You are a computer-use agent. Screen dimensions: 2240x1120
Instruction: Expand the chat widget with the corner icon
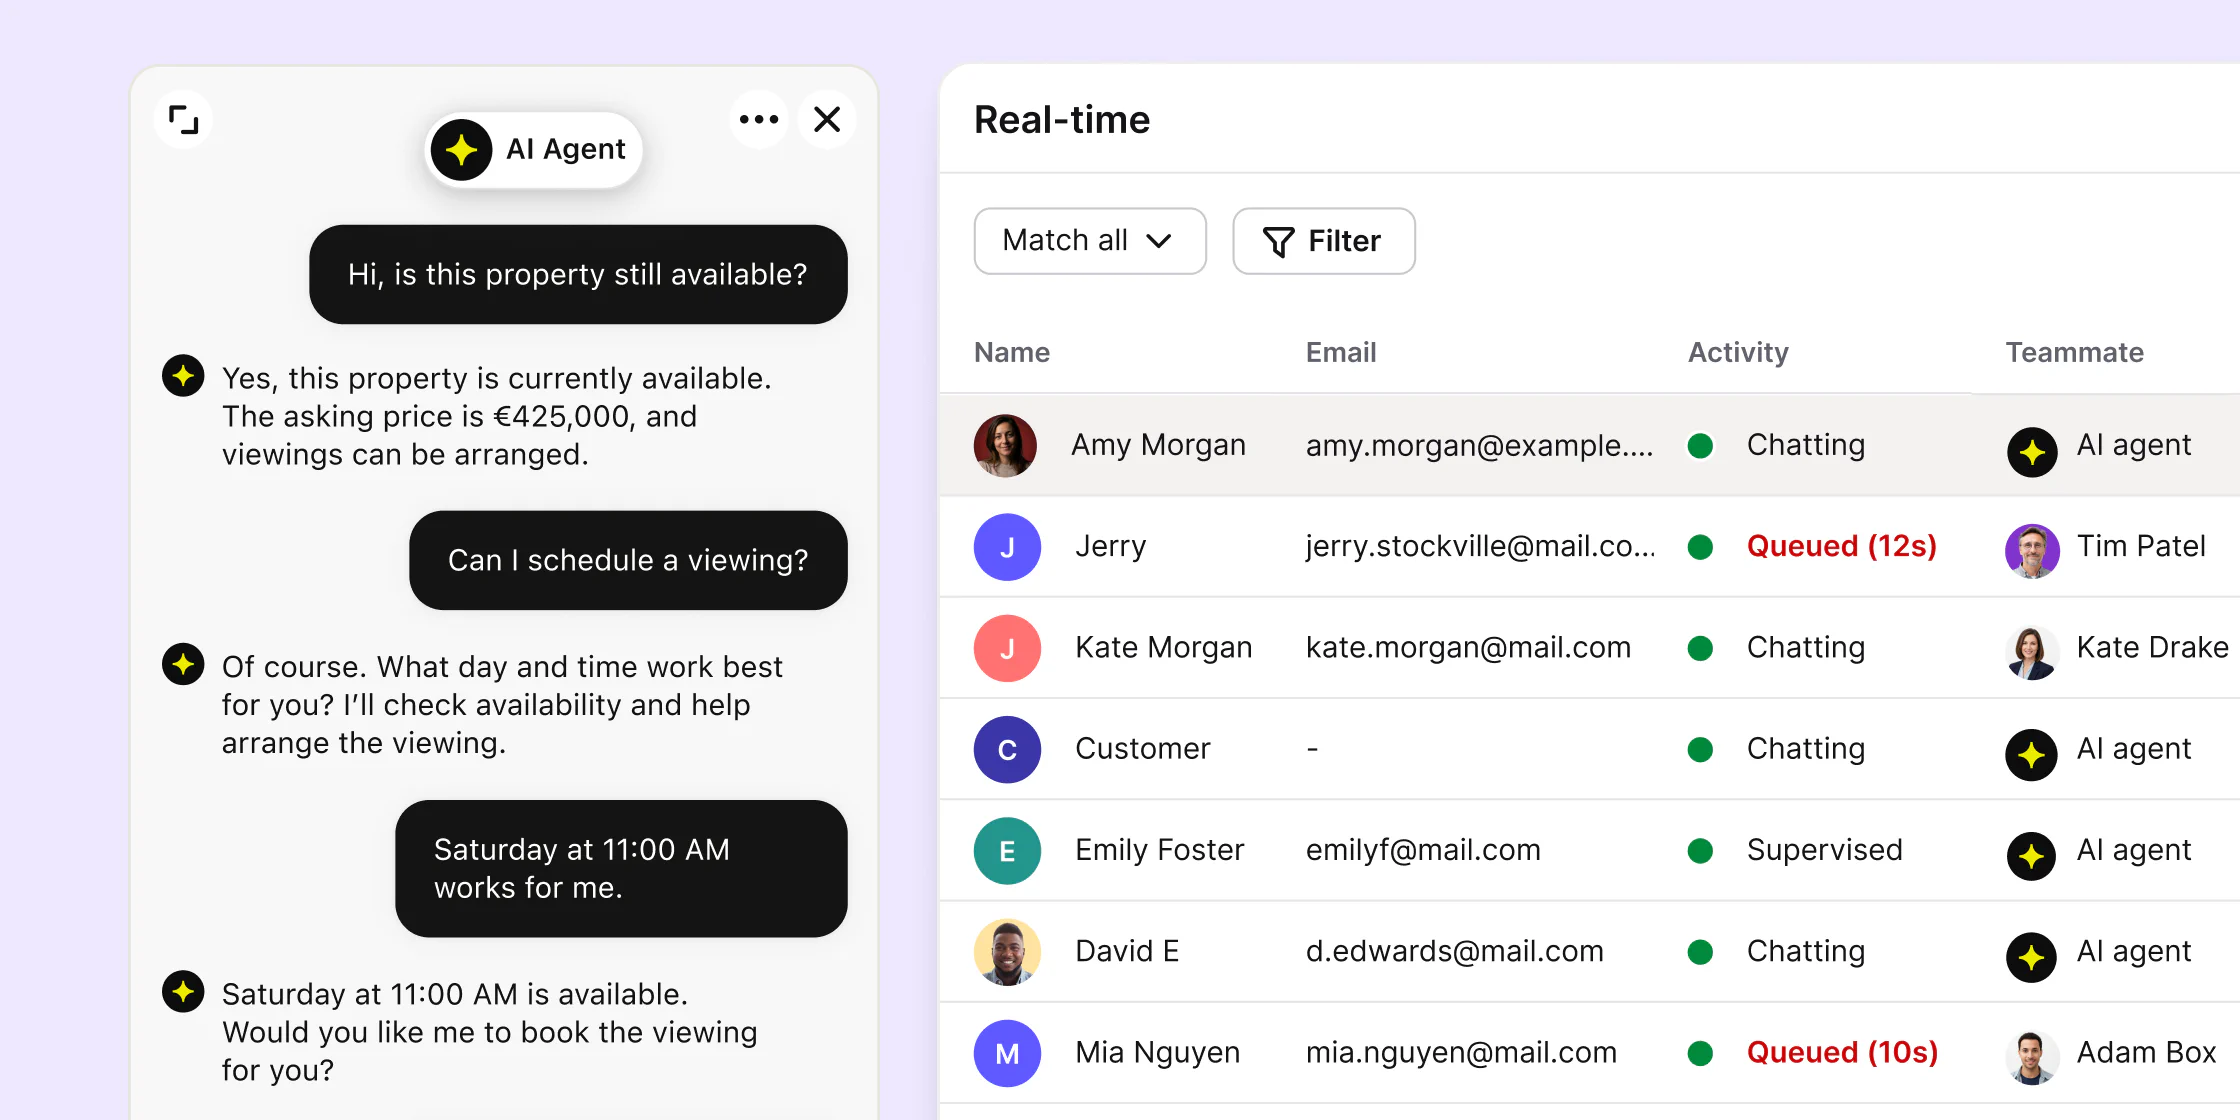[x=183, y=120]
